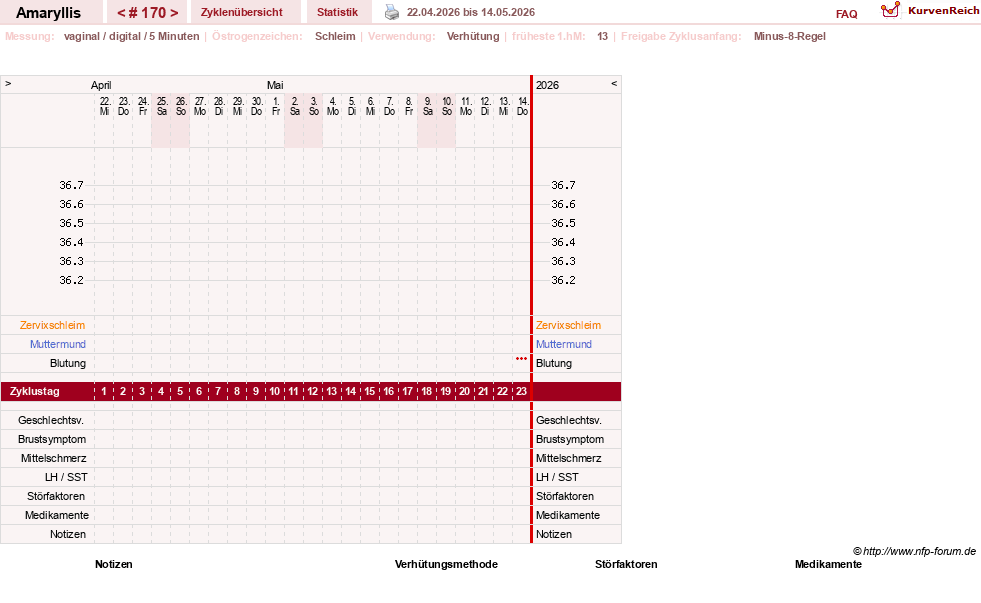This screenshot has width=981, height=603.
Task: Click the right Zervixschleim label
Action: tap(568, 325)
